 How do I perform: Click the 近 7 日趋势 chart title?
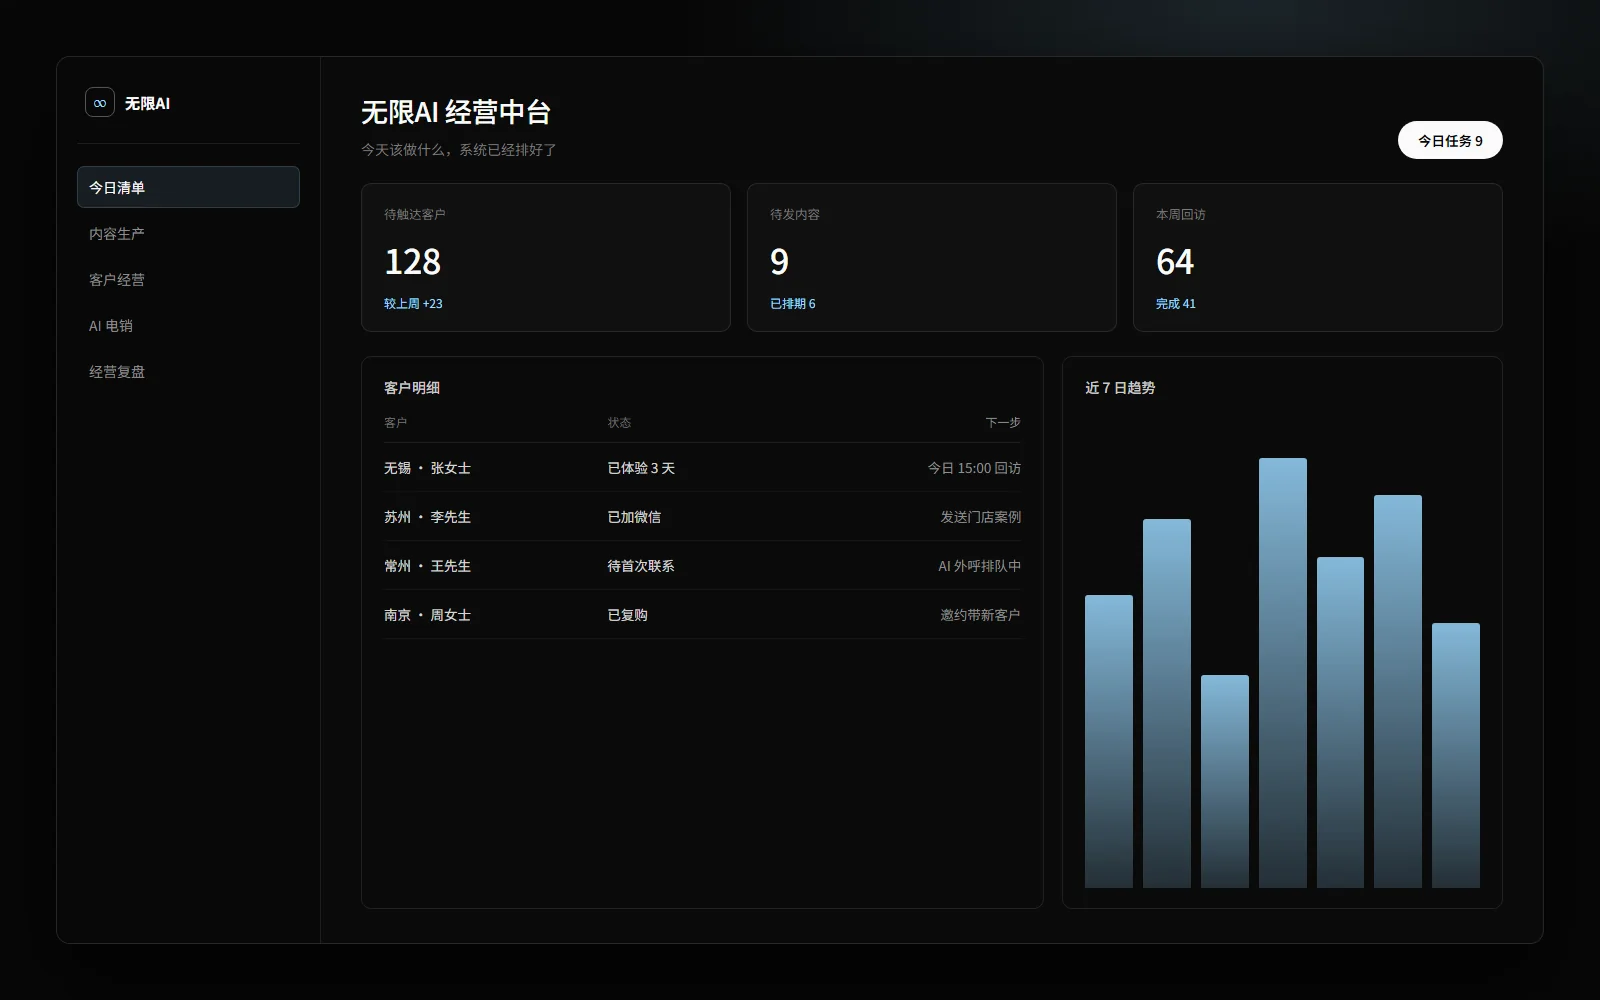tap(1120, 387)
